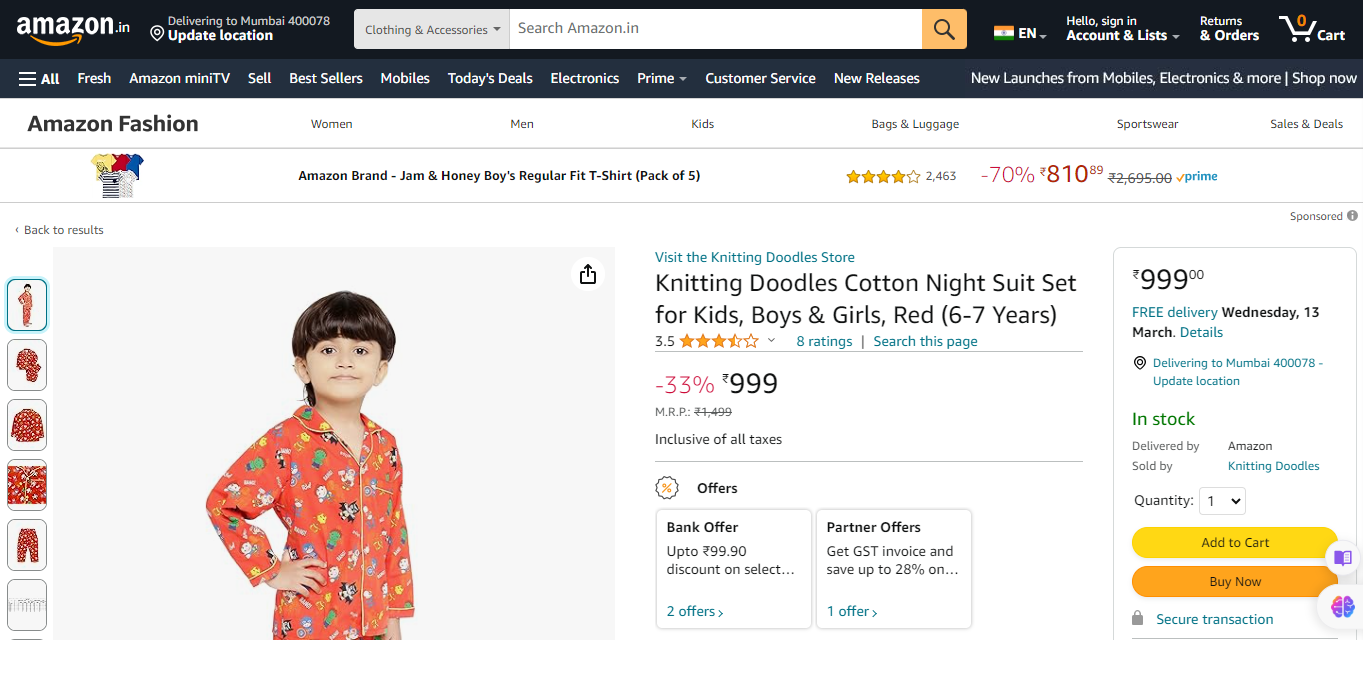Open the Quantity dropdown
The image size is (1363, 690).
1222,501
